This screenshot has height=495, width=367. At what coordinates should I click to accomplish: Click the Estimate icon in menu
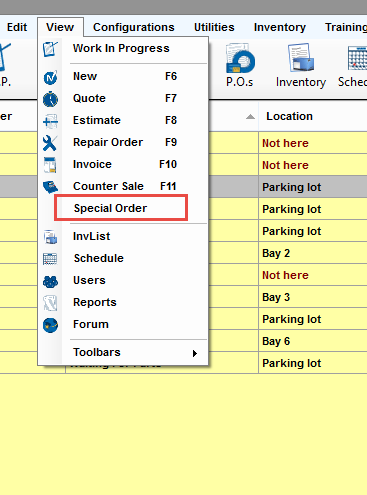(50, 121)
